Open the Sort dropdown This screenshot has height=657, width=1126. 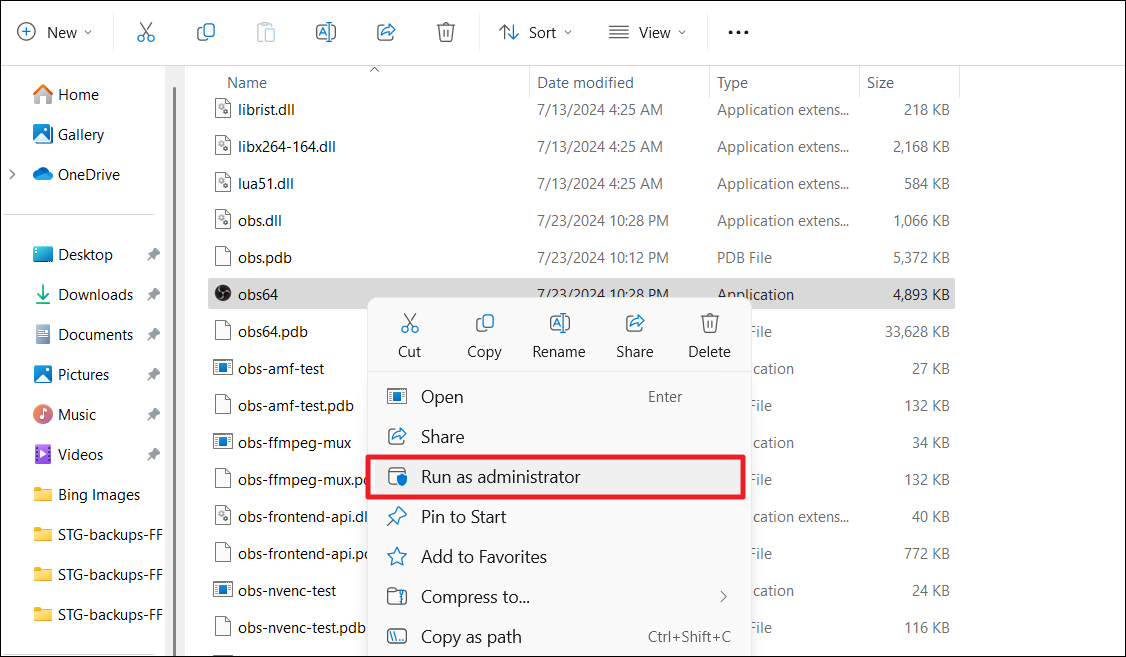pyautogui.click(x=536, y=32)
